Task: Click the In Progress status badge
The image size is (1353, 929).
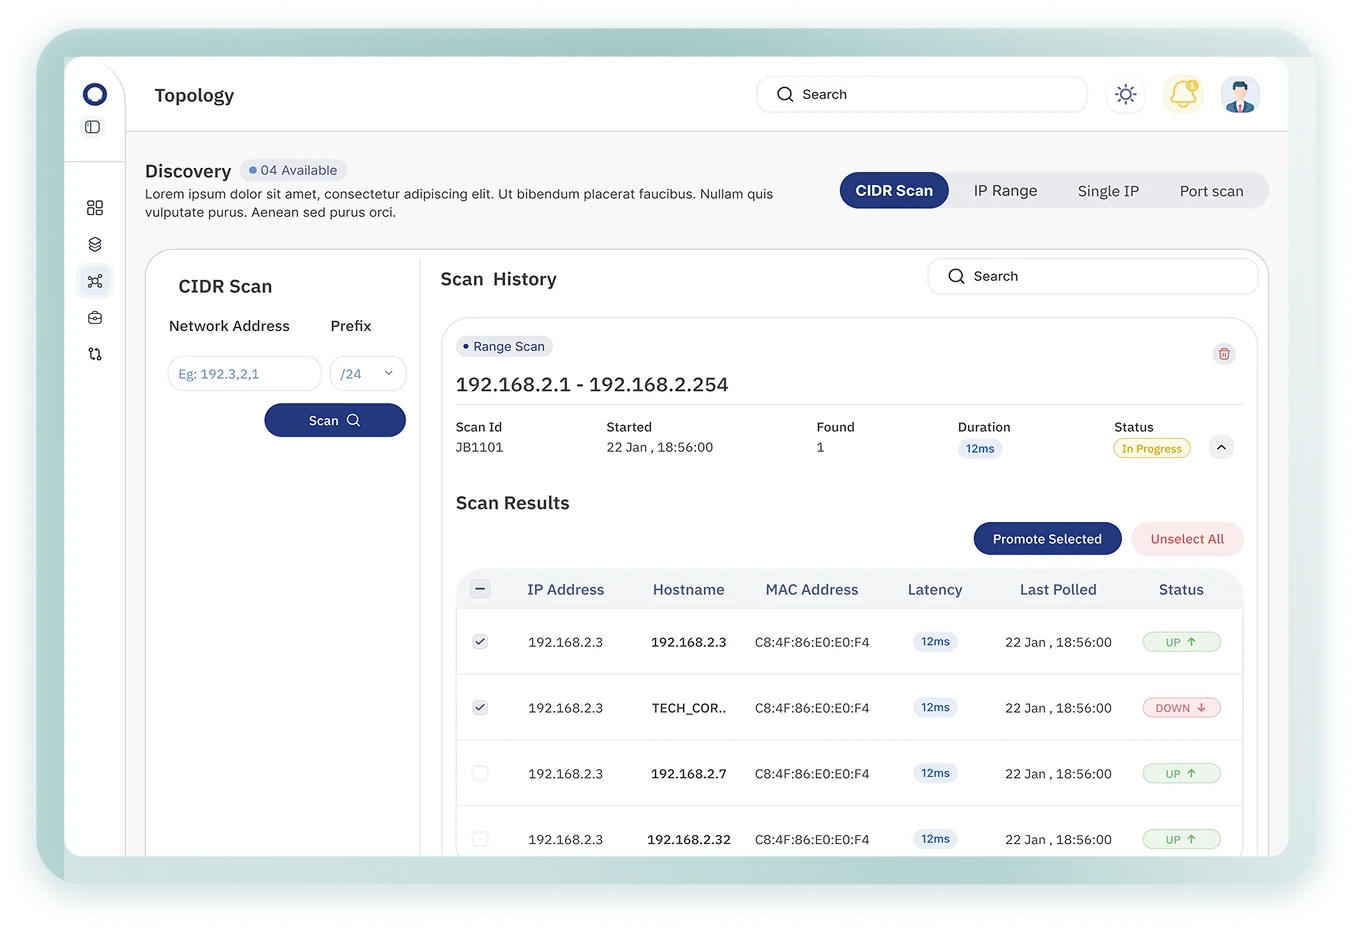Action: (x=1152, y=449)
